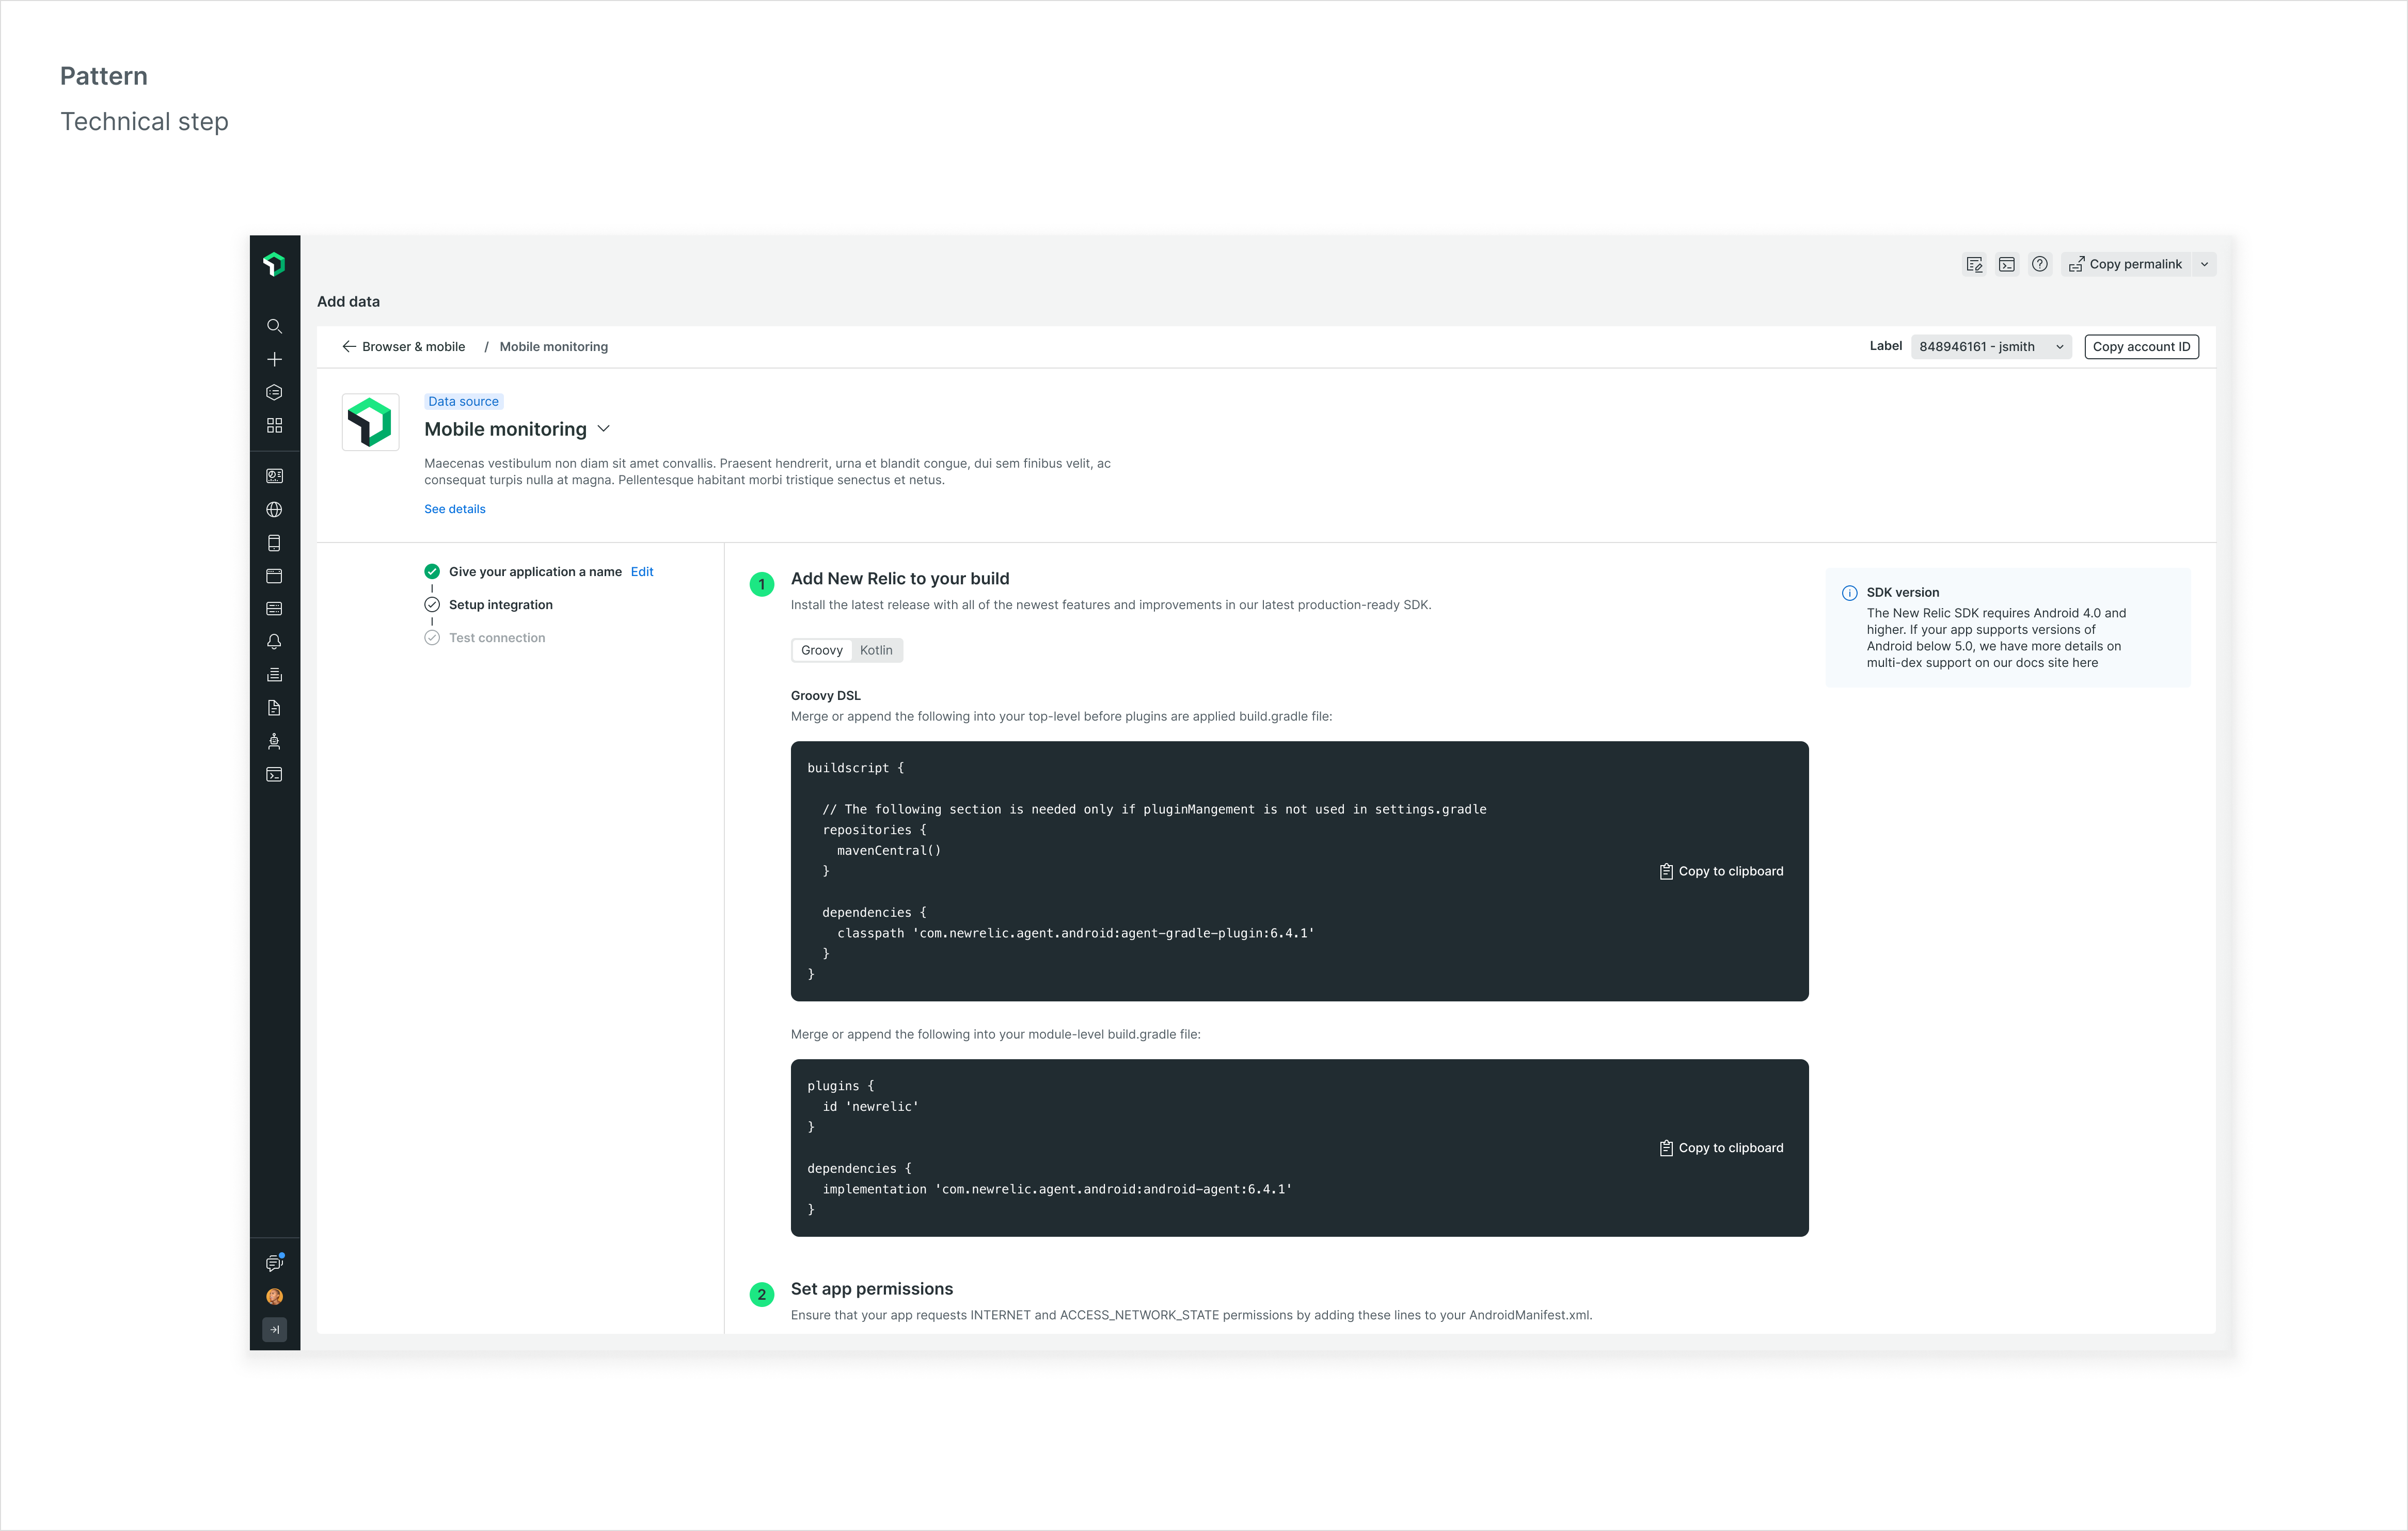
Task: Open the terminal query sidebar icon at bottom of list
Action: [274, 774]
